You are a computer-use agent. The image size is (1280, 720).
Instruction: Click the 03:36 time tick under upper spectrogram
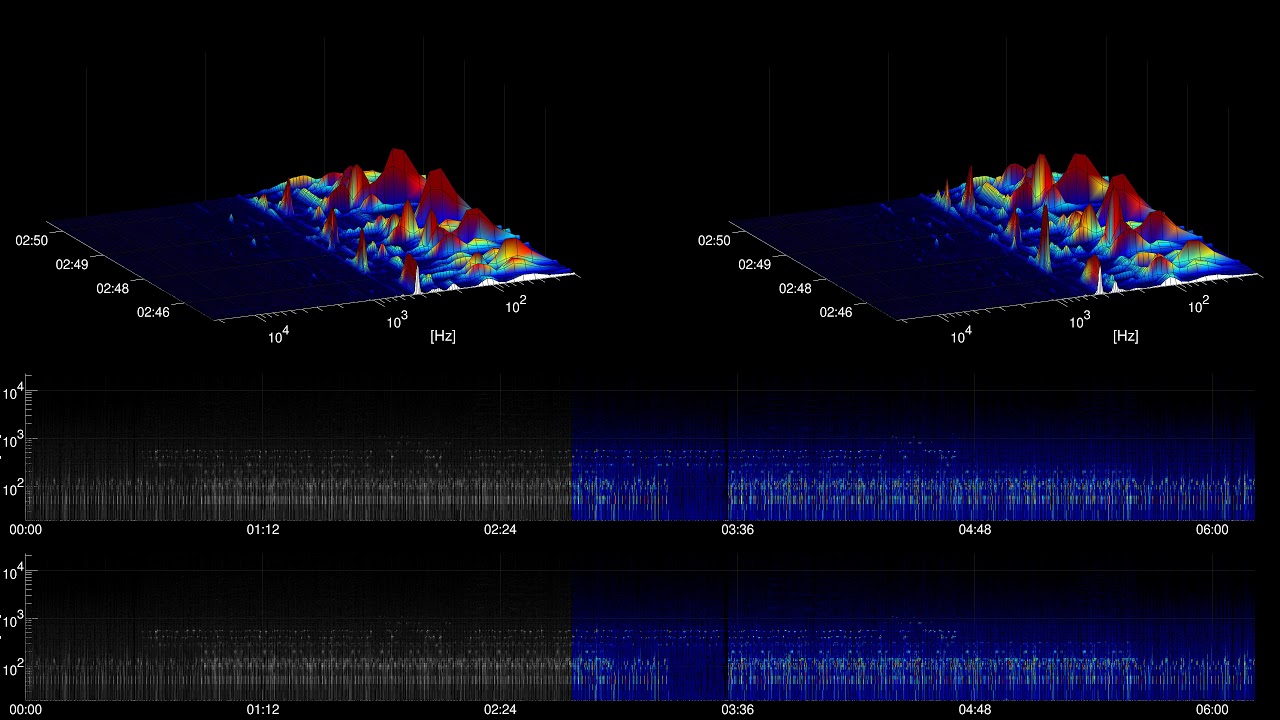coord(737,530)
